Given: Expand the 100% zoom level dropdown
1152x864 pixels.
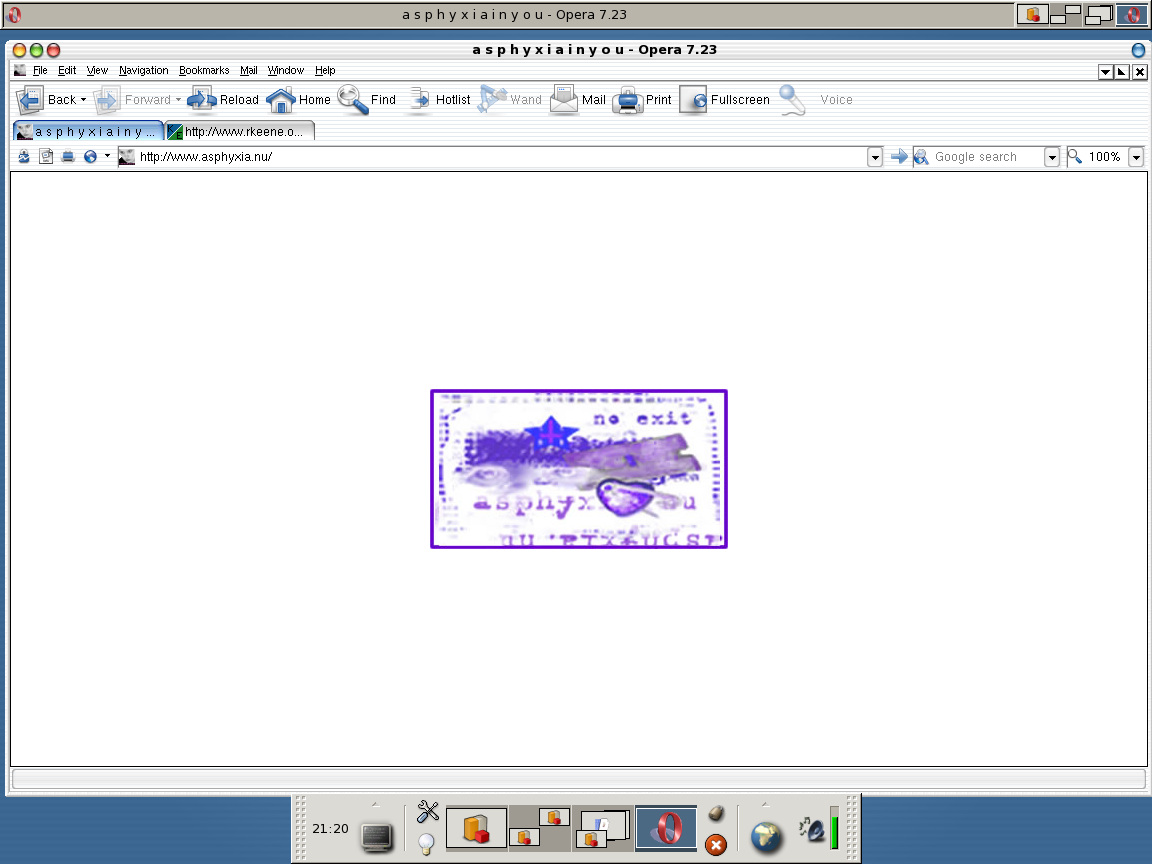Looking at the screenshot, I should tap(1136, 157).
